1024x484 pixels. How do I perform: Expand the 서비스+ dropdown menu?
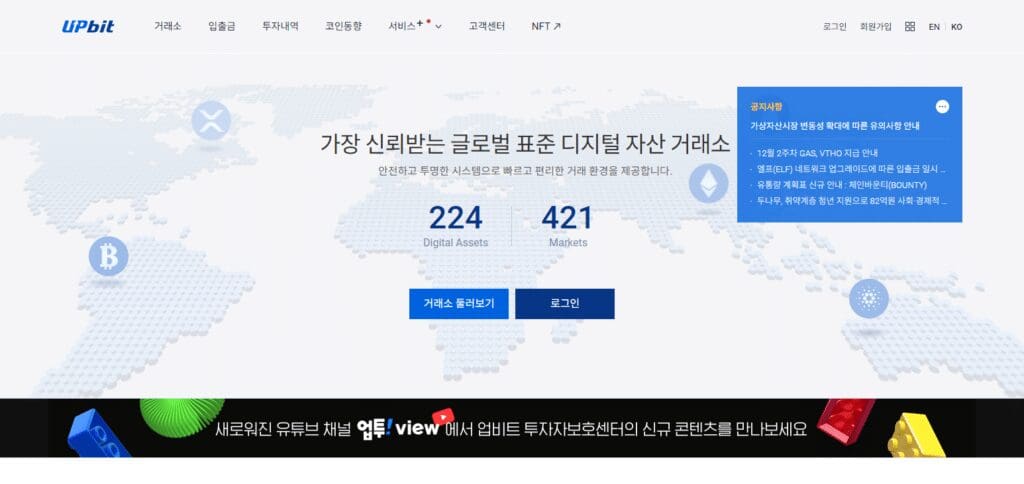coord(415,27)
